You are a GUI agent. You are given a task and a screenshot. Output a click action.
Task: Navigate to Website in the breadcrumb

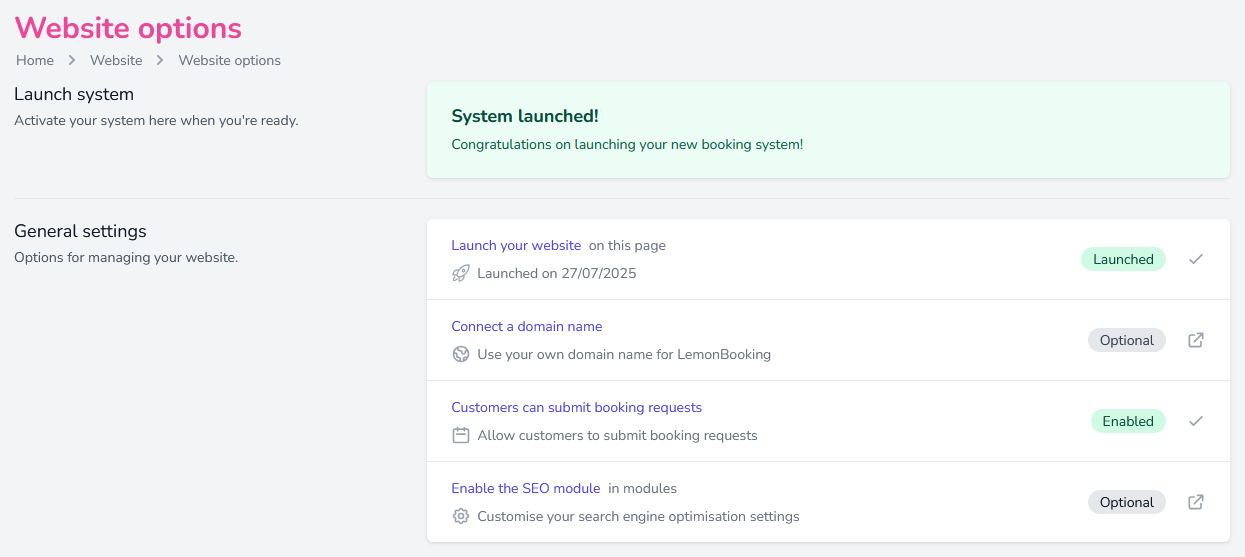pyautogui.click(x=116, y=60)
